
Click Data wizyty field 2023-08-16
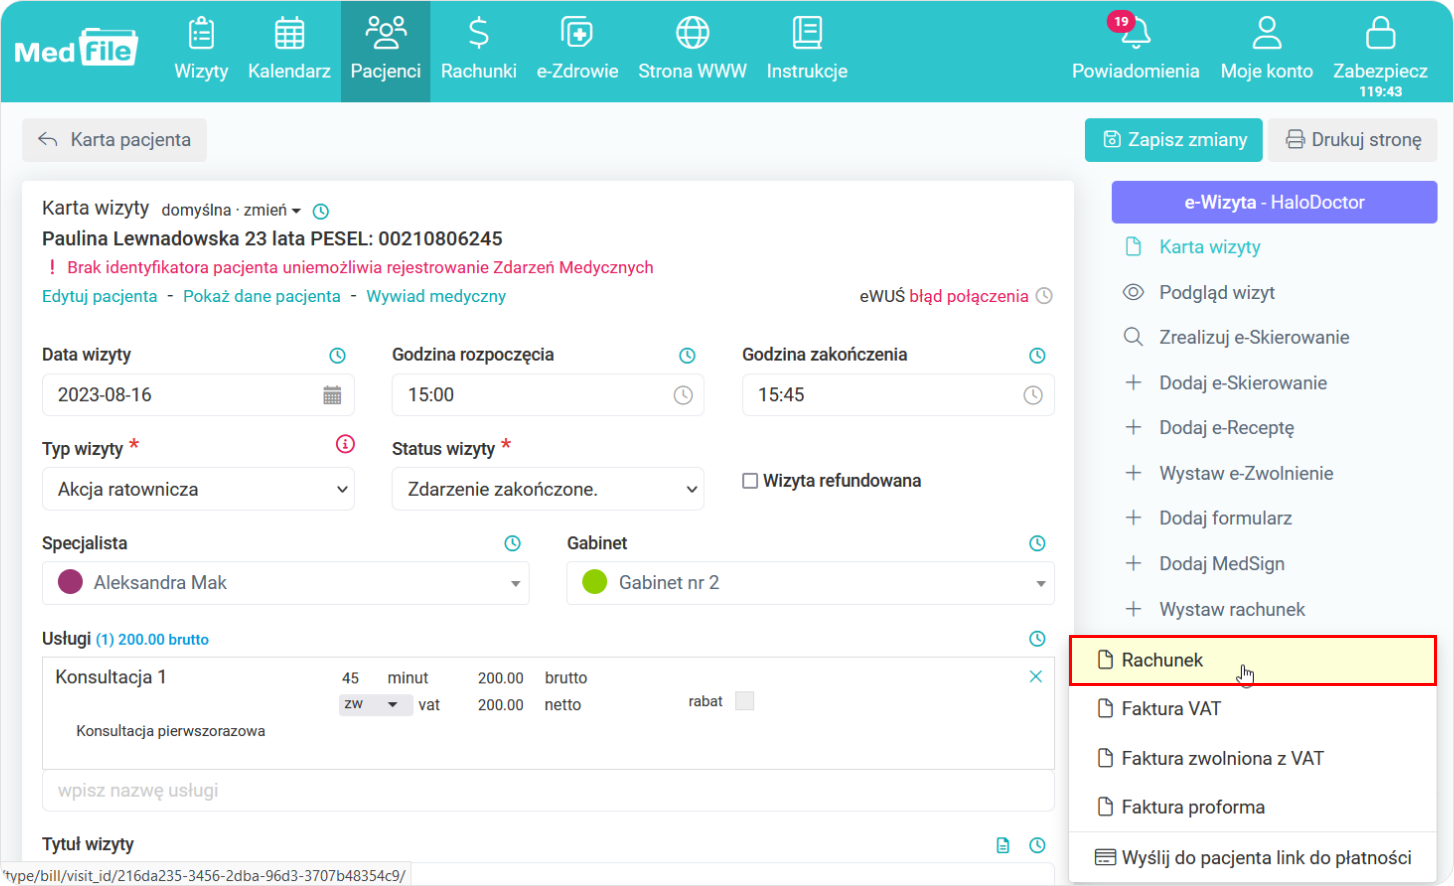tap(198, 395)
